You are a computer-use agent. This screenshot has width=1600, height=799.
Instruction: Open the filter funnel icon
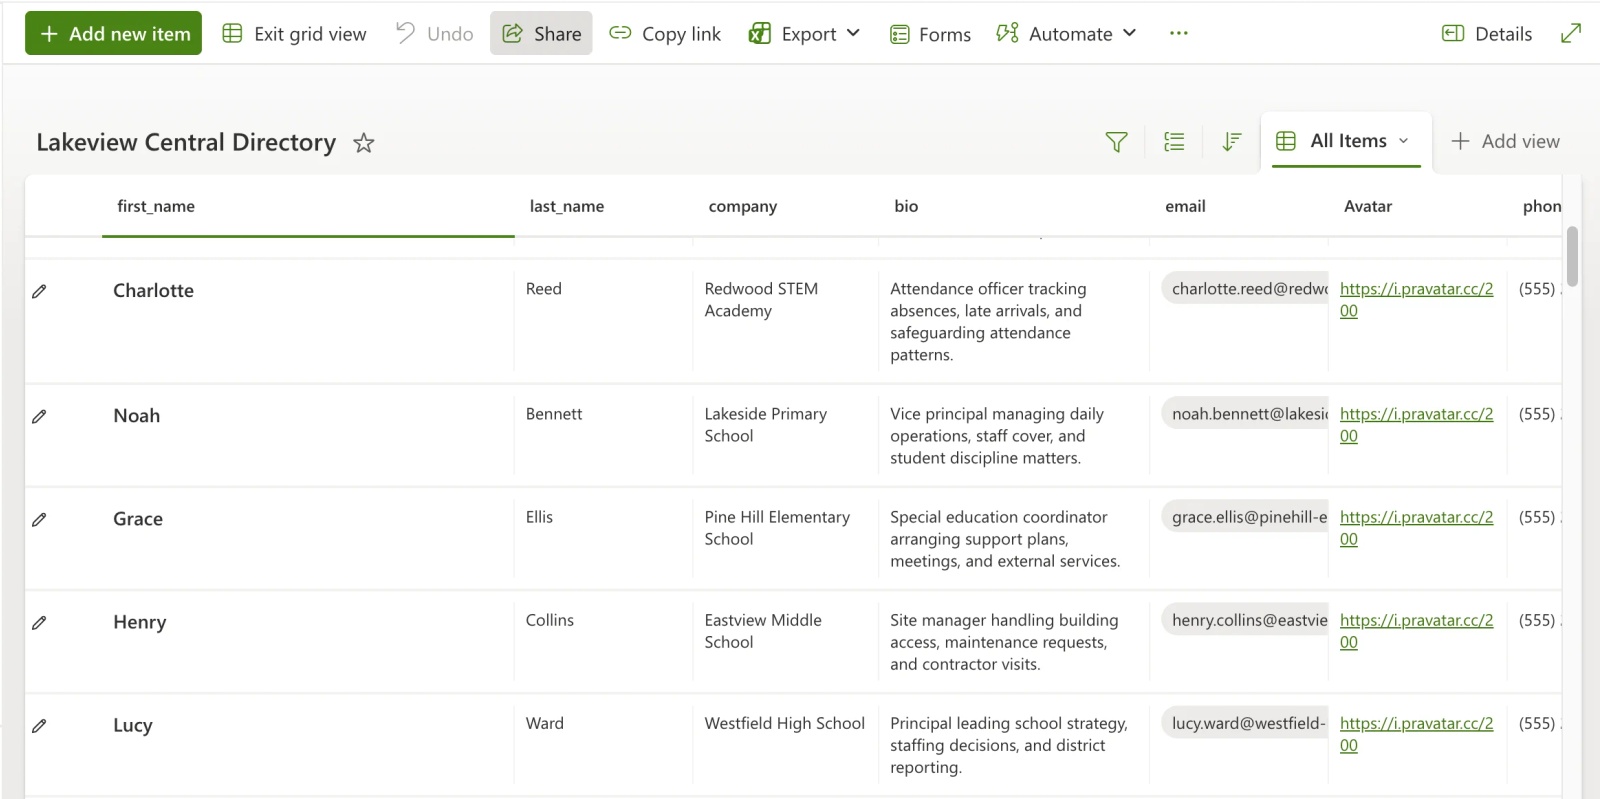pos(1117,142)
